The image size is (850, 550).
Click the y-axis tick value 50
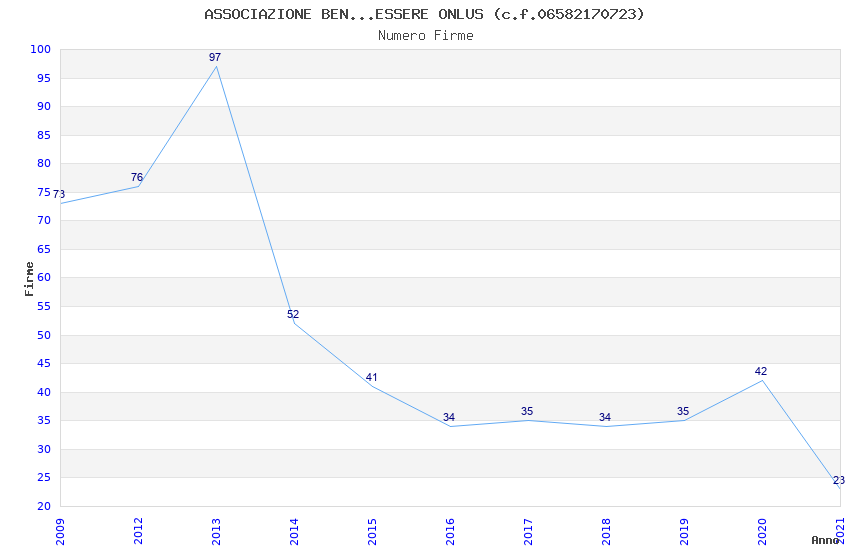click(x=44, y=335)
